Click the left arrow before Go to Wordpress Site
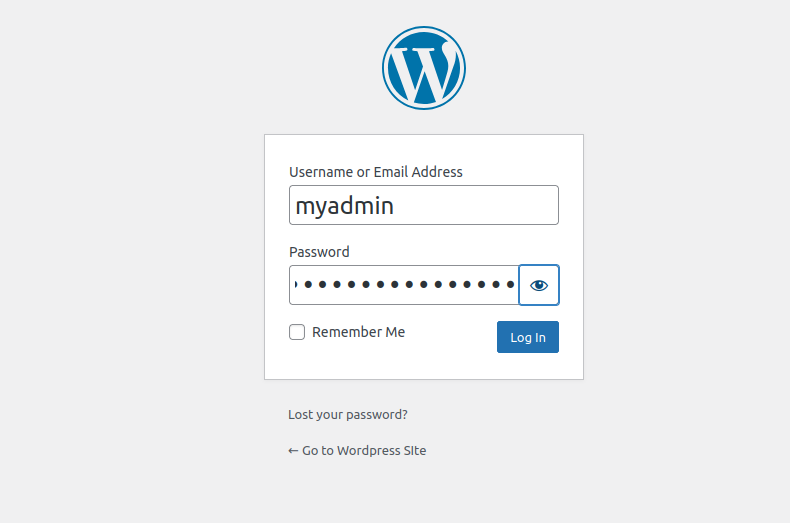Screen dimensions: 790x523 pos(293,450)
